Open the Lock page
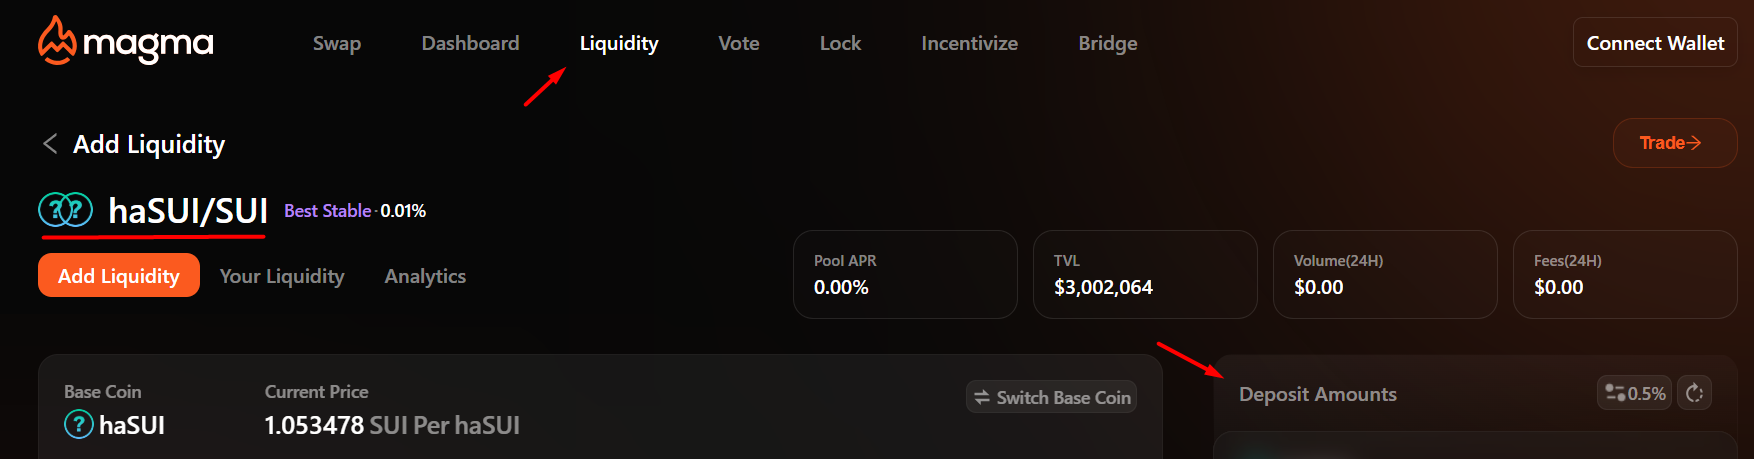This screenshot has width=1754, height=459. coord(840,43)
